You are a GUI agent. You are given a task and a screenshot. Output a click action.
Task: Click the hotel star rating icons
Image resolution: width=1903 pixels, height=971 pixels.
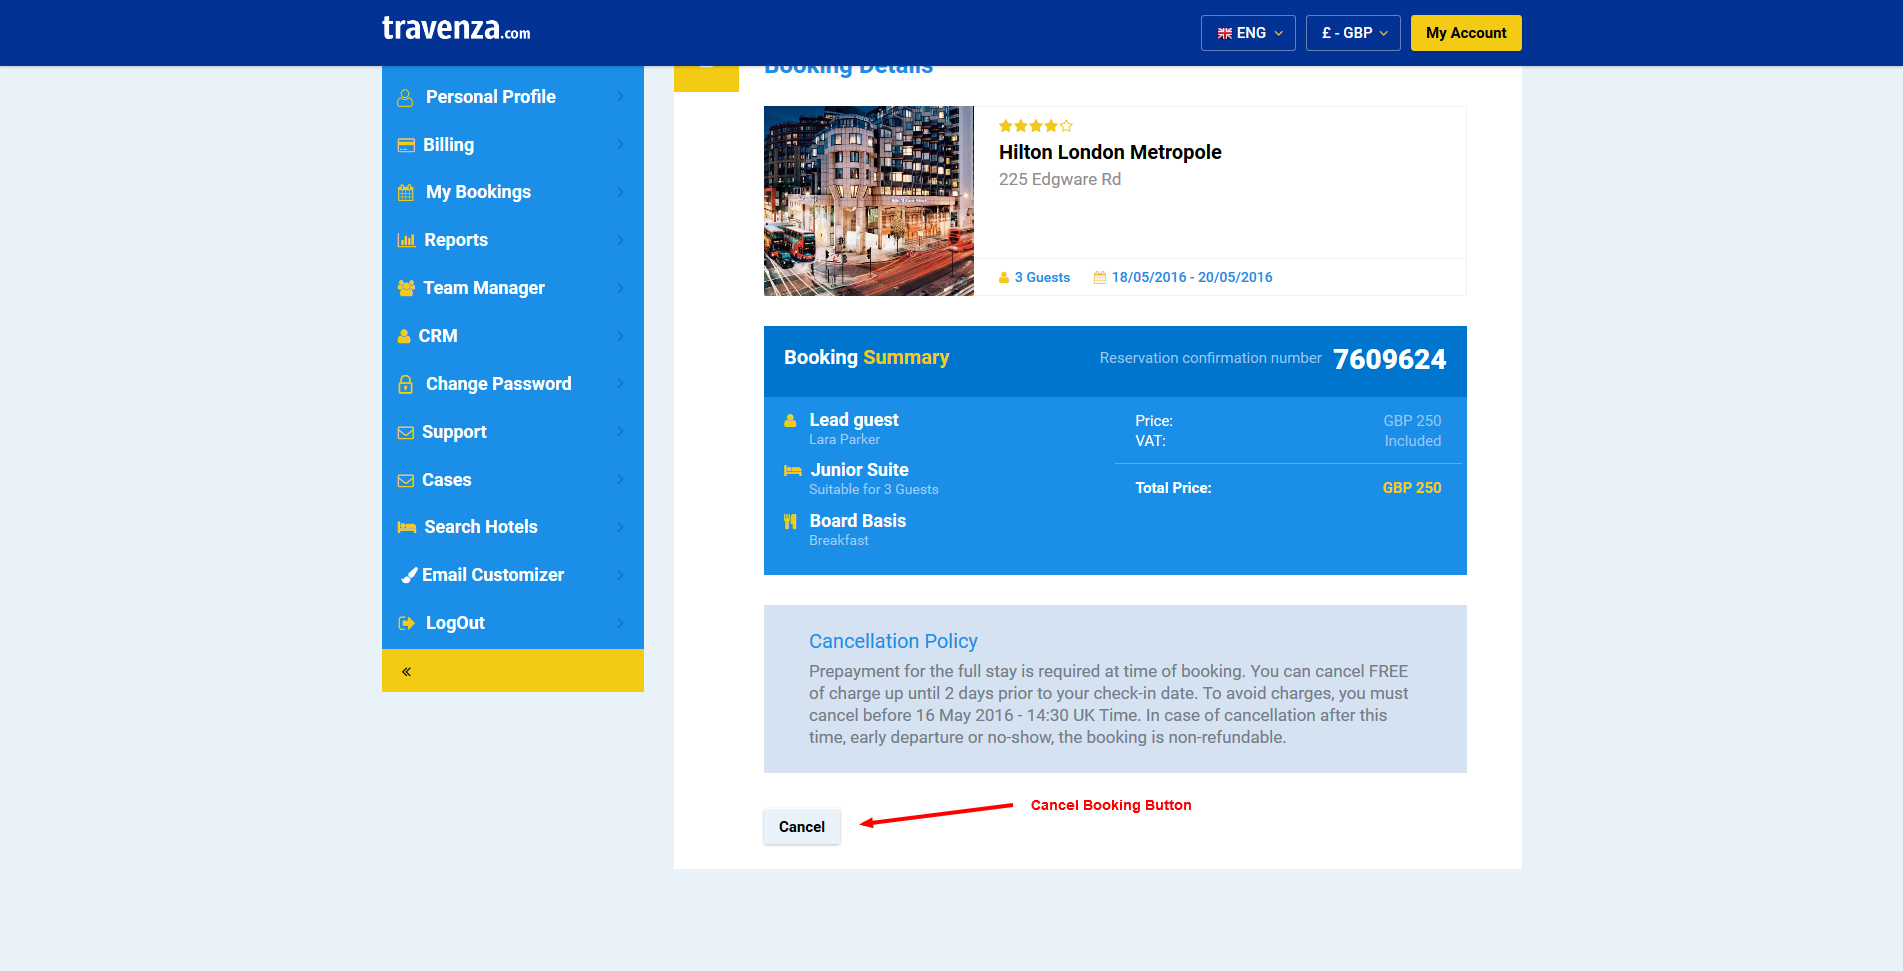[1036, 126]
